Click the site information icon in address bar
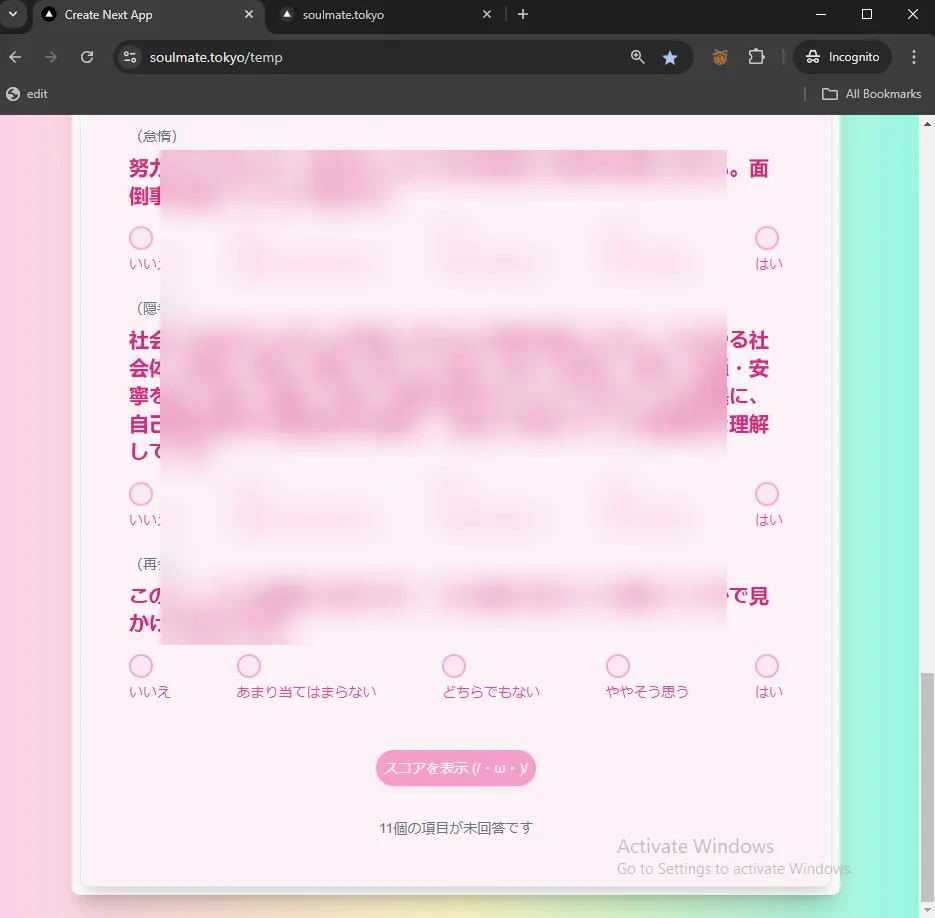The height and width of the screenshot is (918, 935). 130,57
